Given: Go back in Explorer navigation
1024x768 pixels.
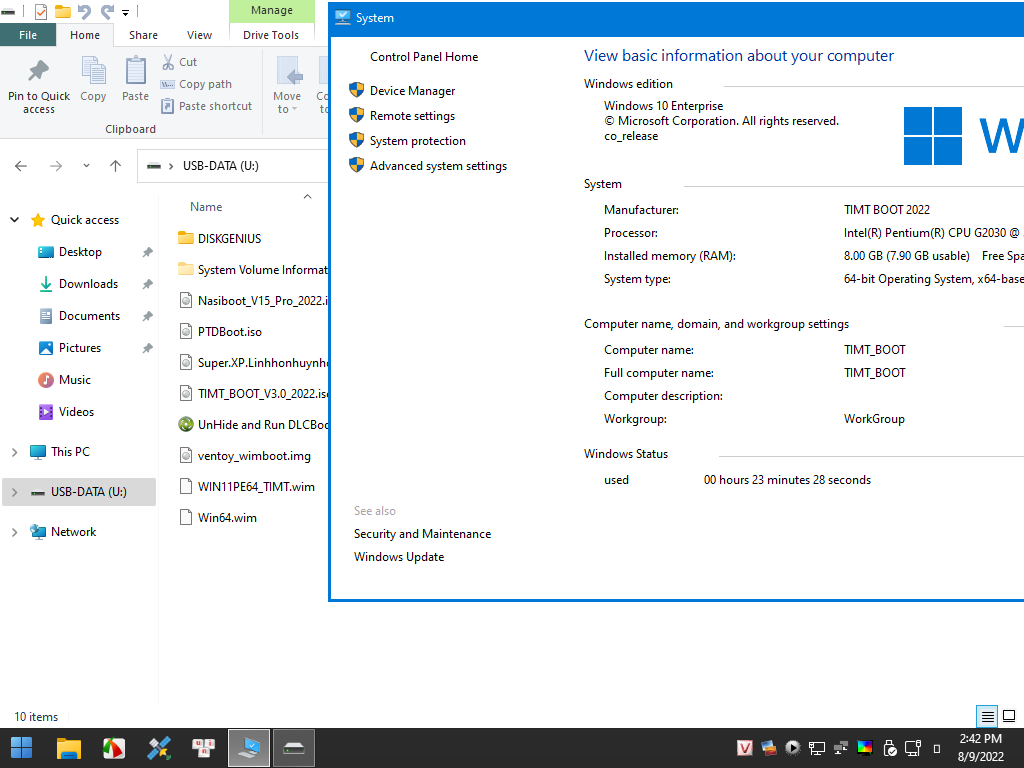Looking at the screenshot, I should tap(21, 166).
